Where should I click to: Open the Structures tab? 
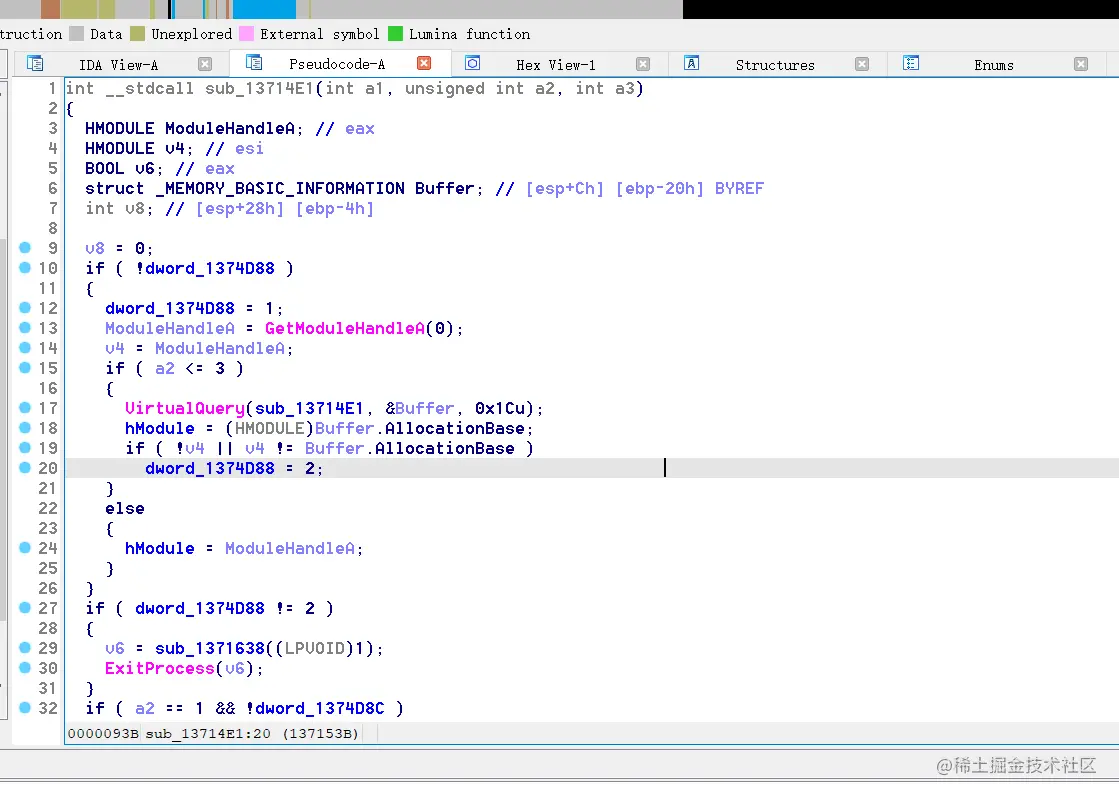coord(775,65)
